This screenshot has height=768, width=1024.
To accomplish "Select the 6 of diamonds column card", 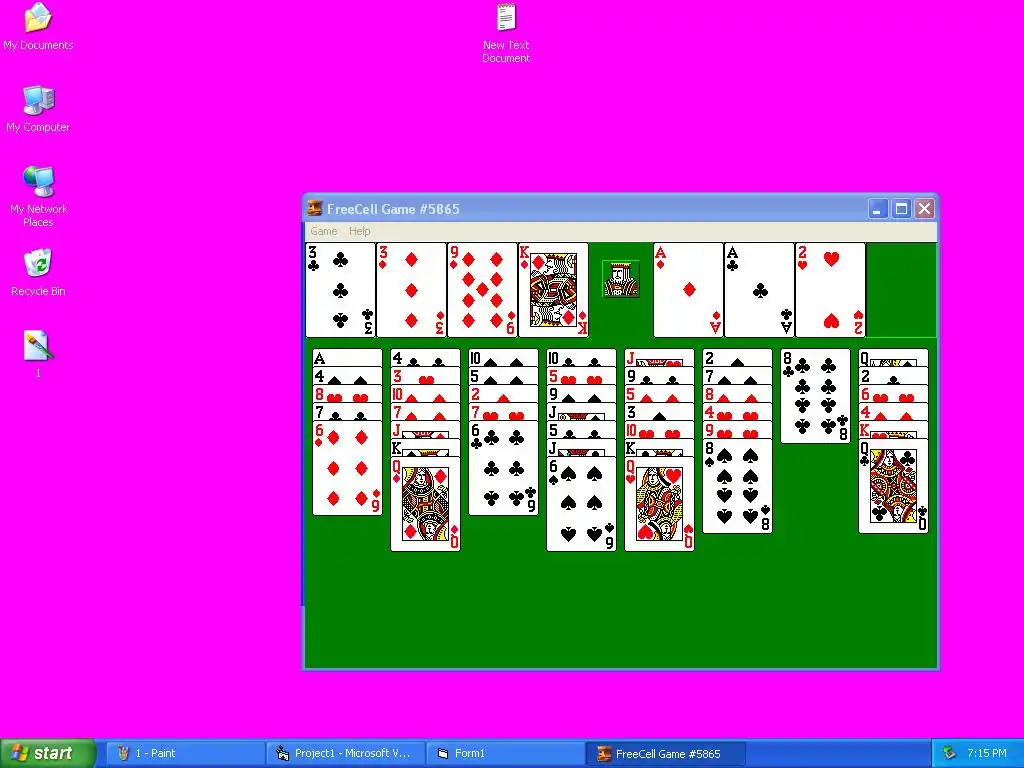I will pos(347,468).
